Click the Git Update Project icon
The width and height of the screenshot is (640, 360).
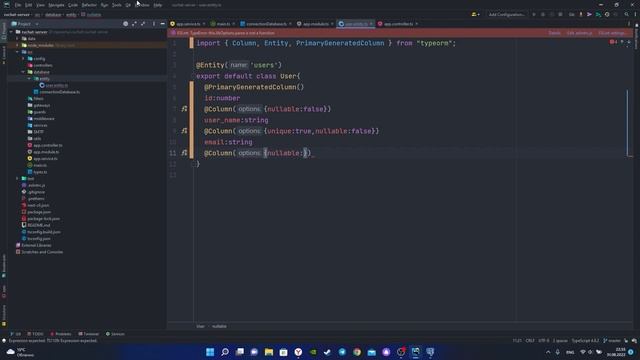click(x=581, y=14)
